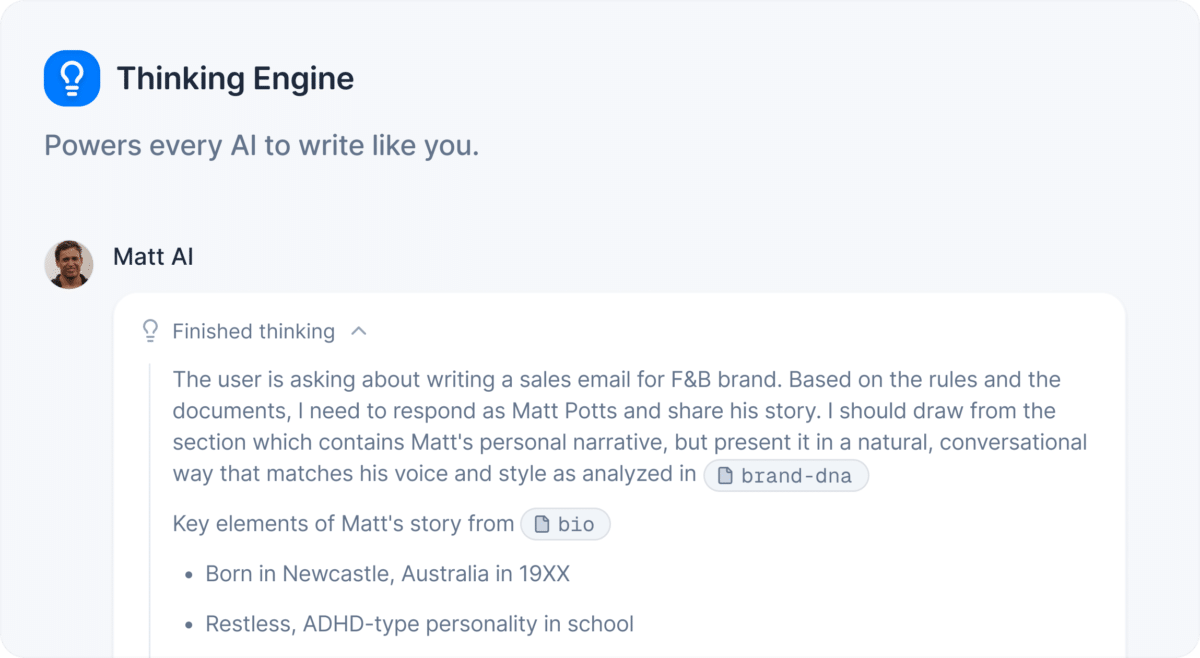This screenshot has height=658, width=1200.
Task: Click the brand-dna label text
Action: click(796, 476)
